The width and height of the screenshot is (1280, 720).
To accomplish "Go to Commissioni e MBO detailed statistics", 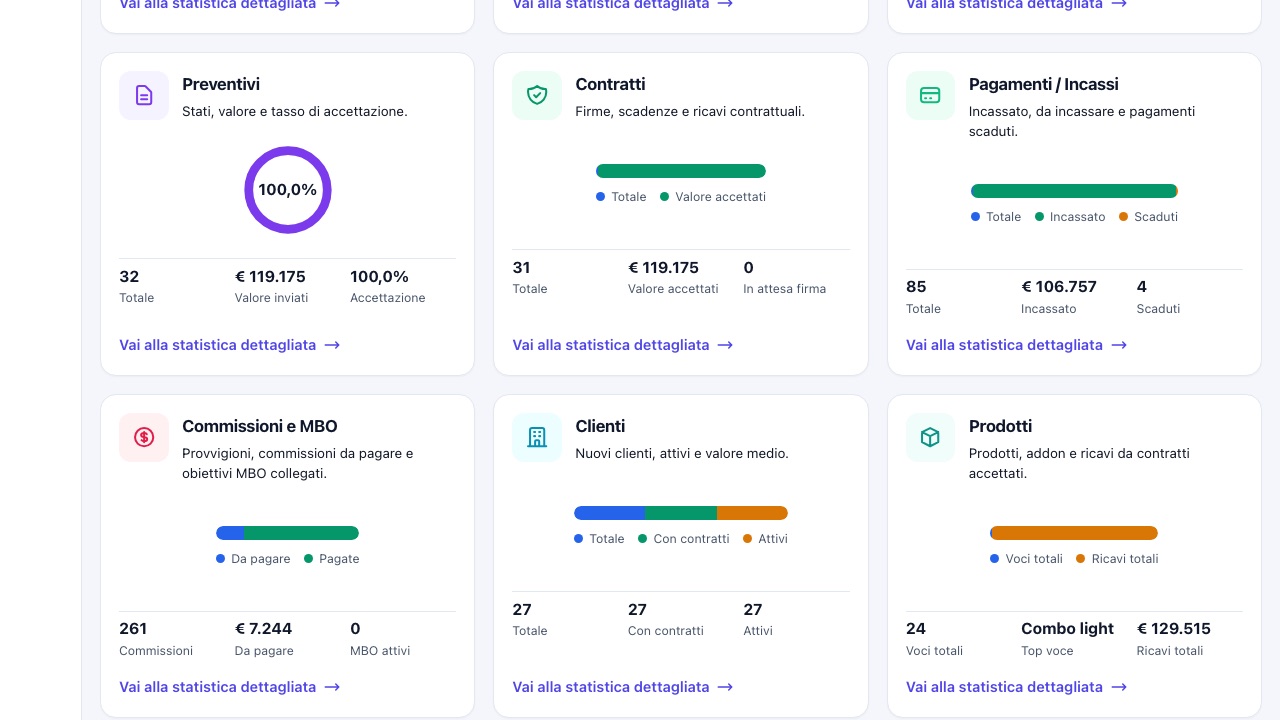I will tap(230, 687).
